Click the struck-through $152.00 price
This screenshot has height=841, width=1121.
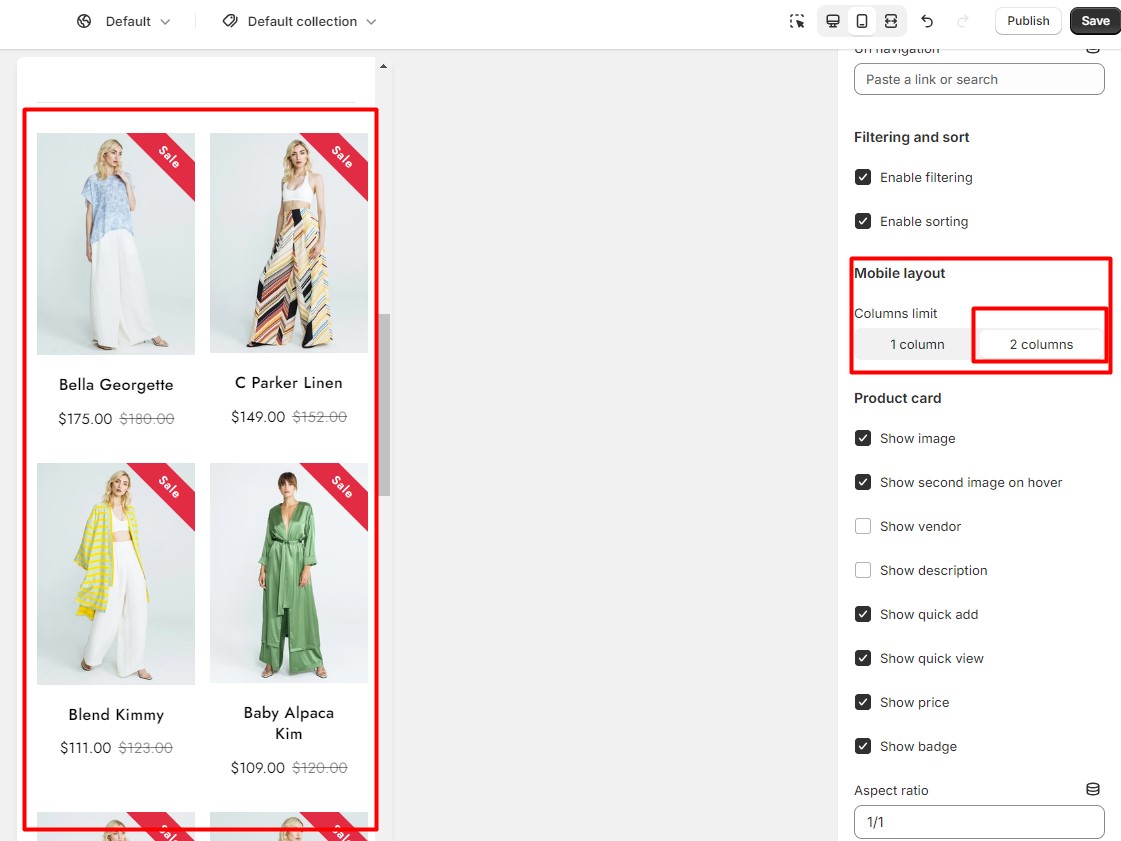click(x=320, y=416)
